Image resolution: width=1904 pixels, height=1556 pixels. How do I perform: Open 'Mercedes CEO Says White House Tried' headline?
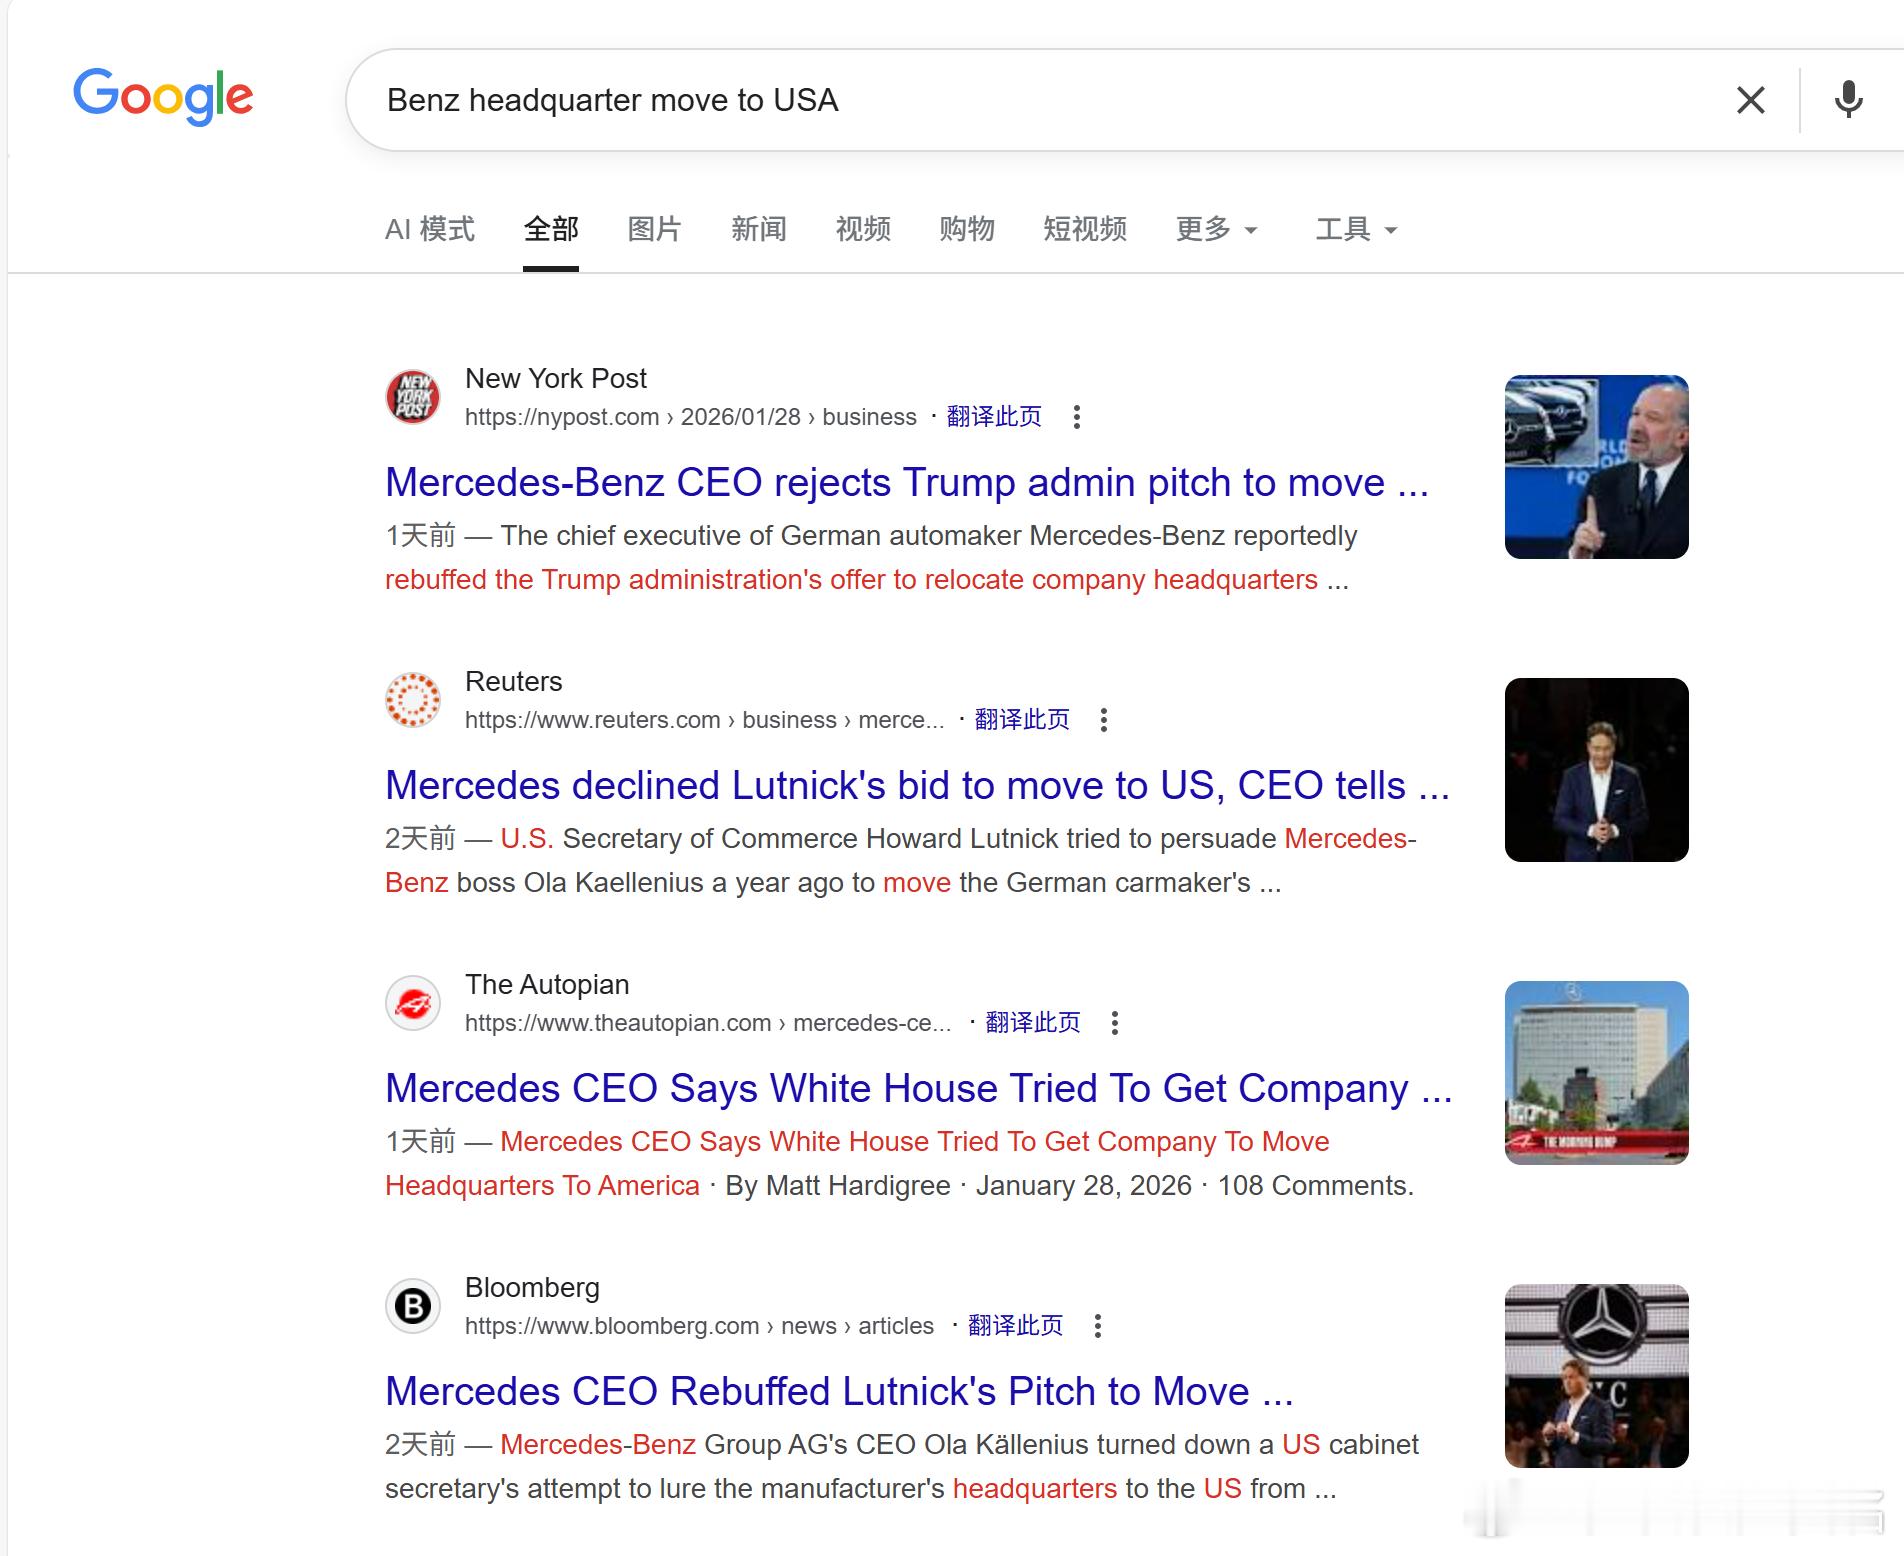click(x=919, y=1089)
